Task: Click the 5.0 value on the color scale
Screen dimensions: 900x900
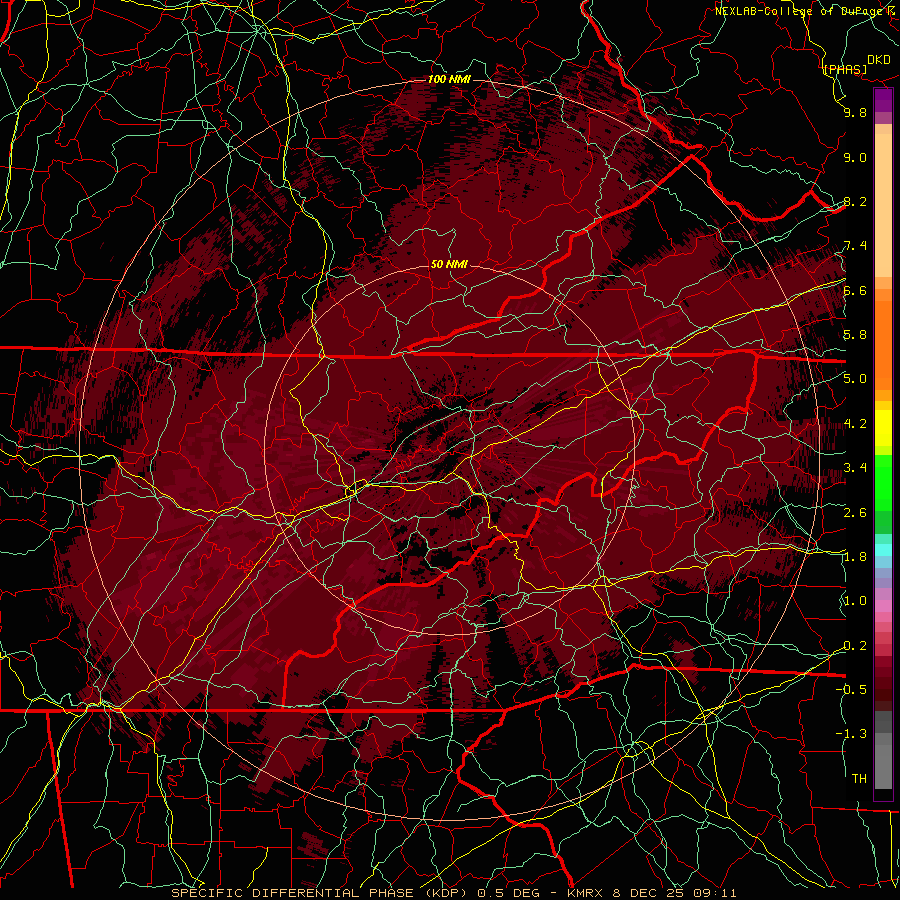Action: (x=855, y=379)
